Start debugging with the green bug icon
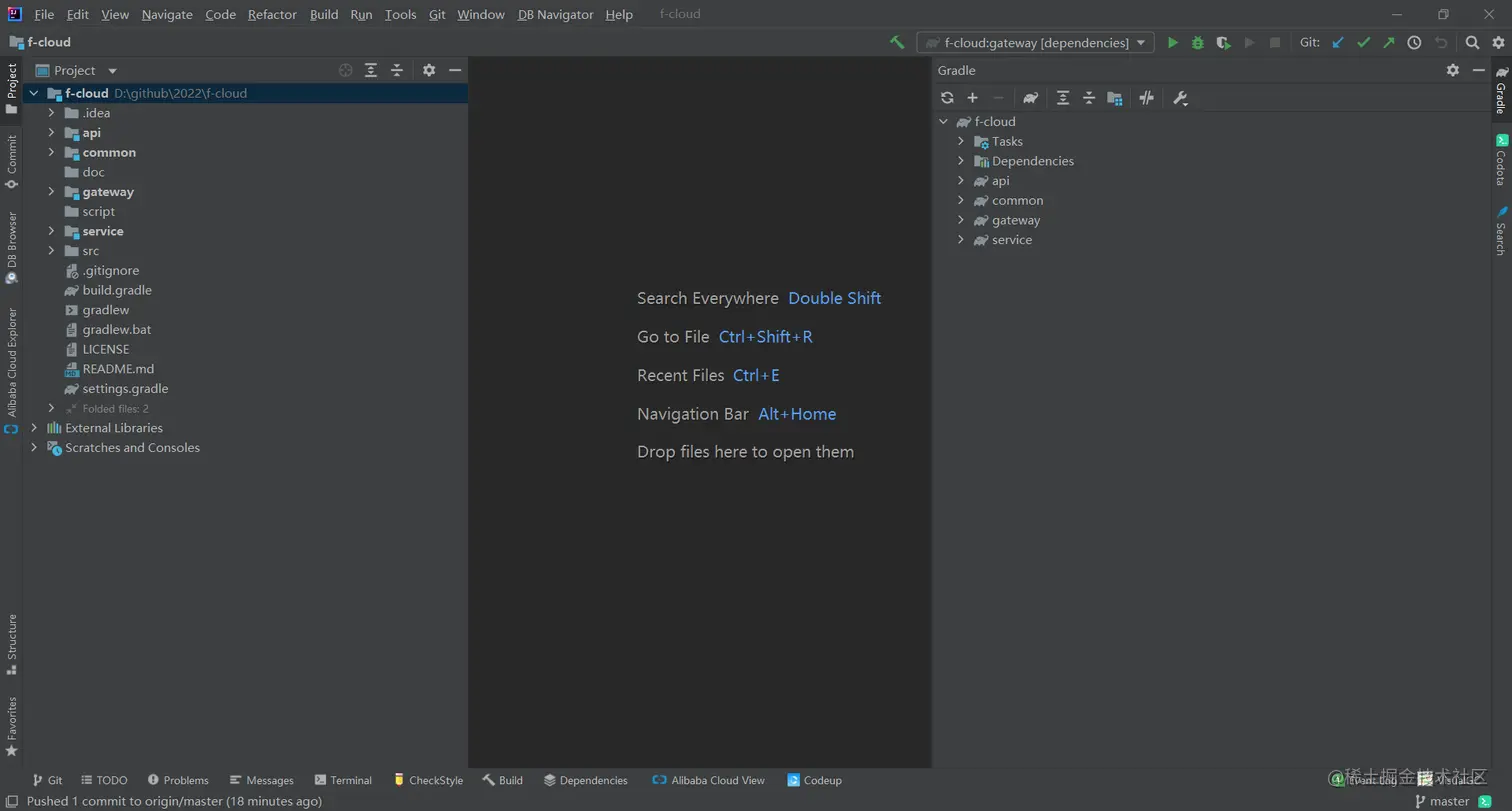Screen dimensions: 1512x811 [1198, 43]
